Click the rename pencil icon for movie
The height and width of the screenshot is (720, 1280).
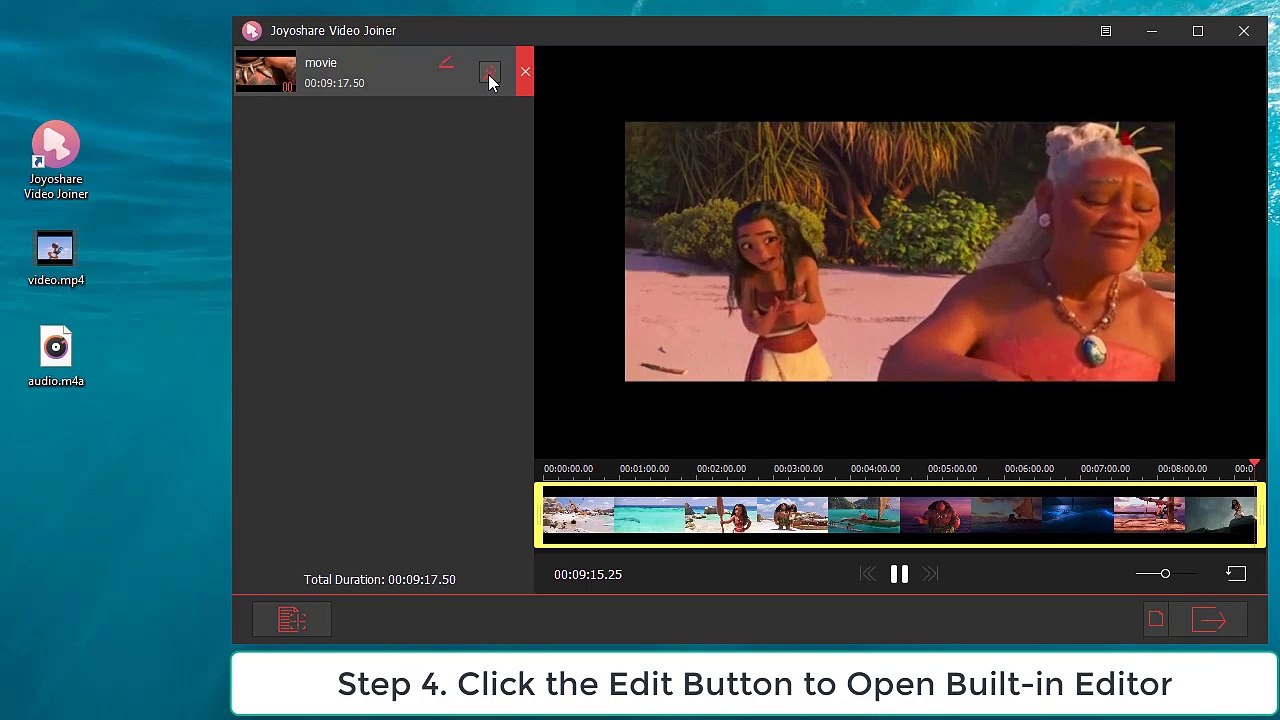446,64
